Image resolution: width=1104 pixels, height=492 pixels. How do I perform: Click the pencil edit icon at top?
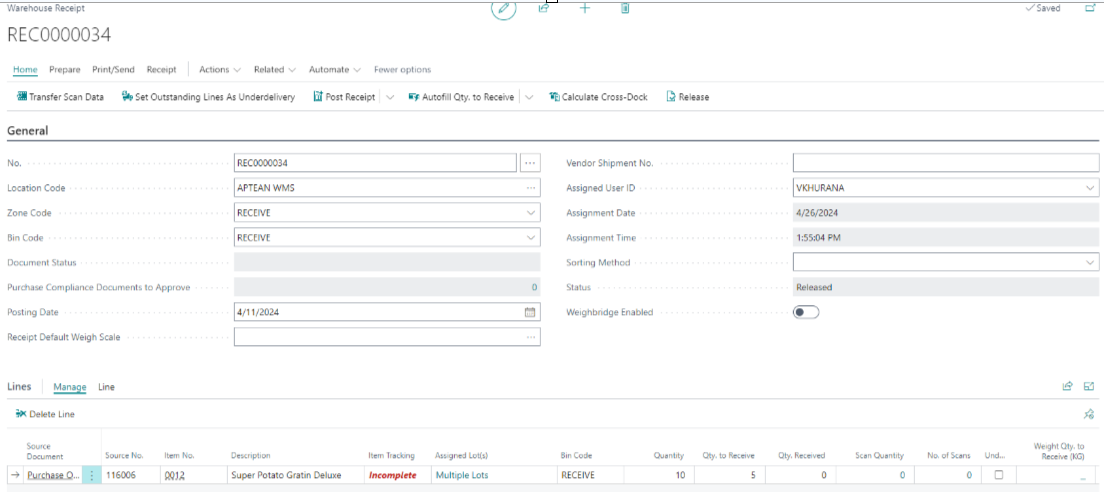(x=503, y=9)
